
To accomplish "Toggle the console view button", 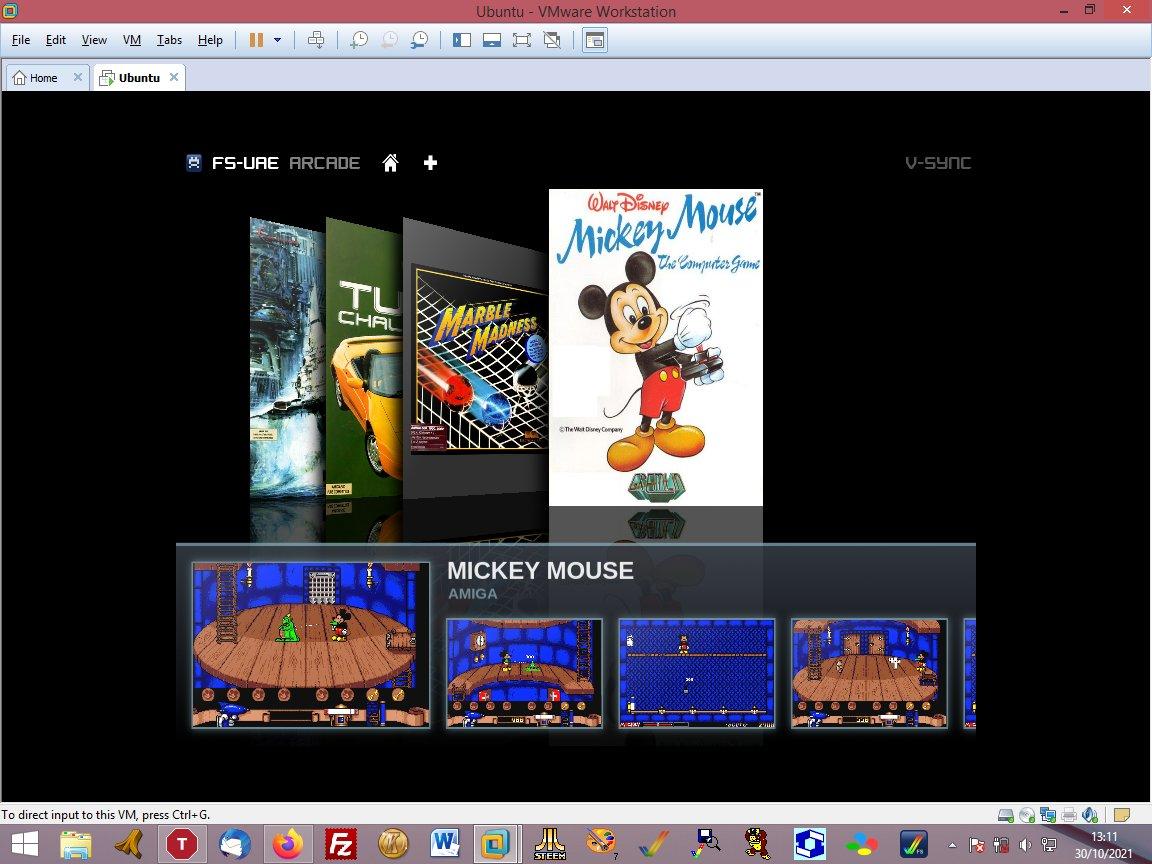I will (594, 40).
